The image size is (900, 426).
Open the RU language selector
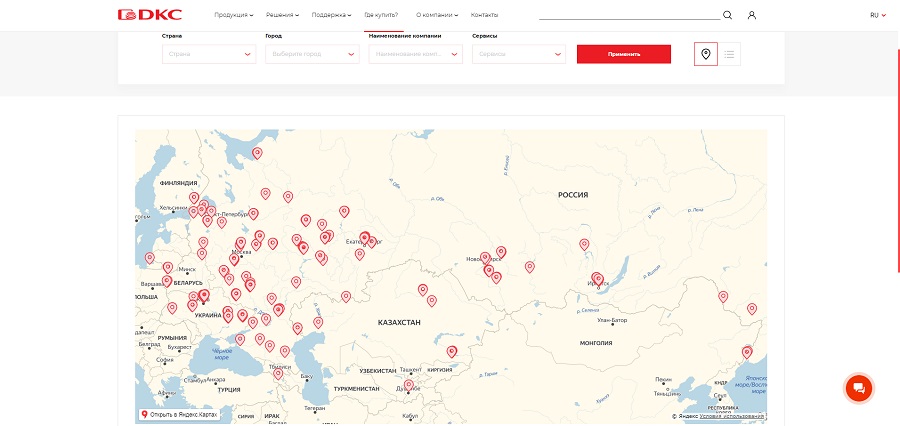(x=878, y=15)
